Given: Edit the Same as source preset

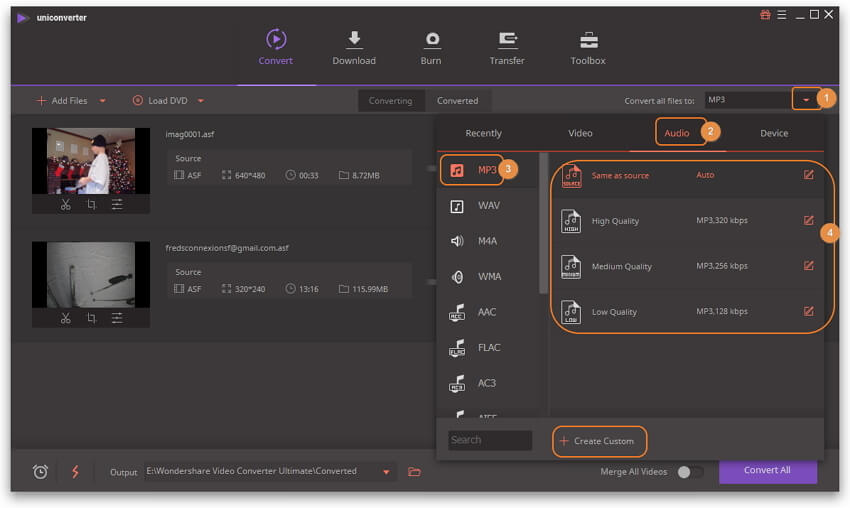Looking at the screenshot, I should 808,175.
